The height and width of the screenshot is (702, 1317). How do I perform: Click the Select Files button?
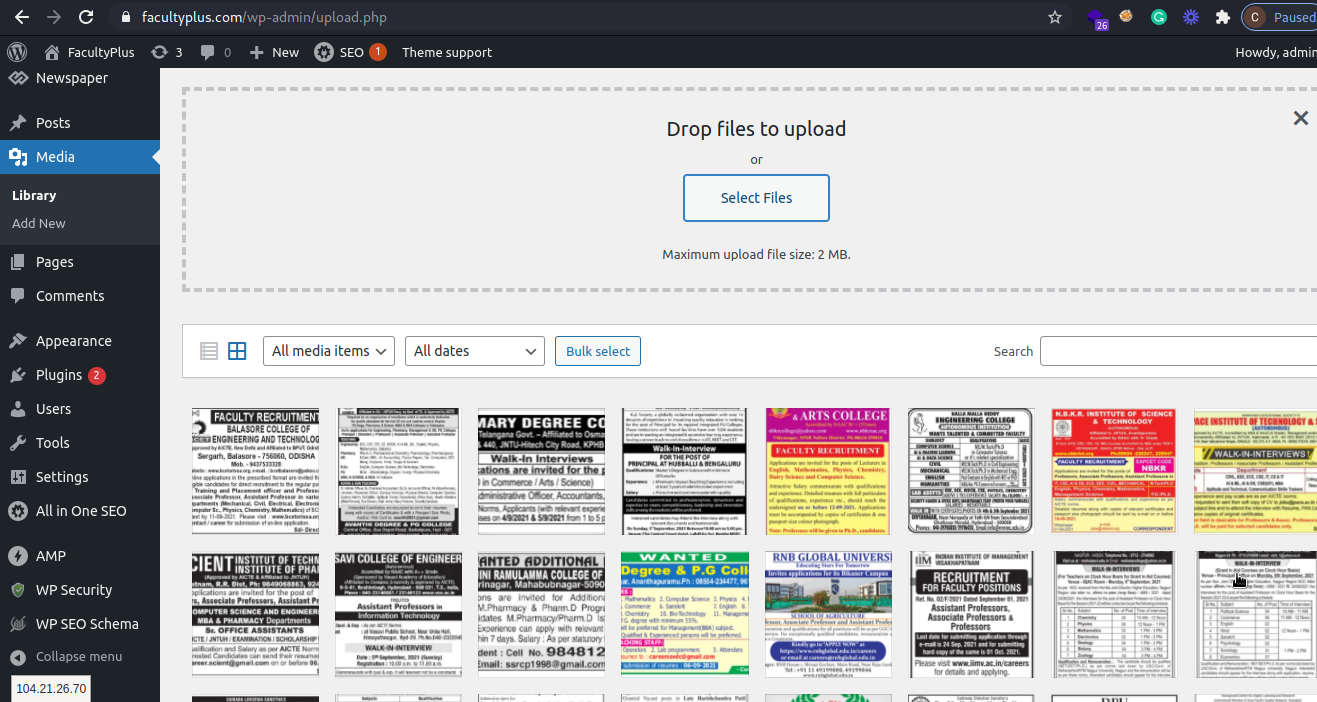pos(756,198)
